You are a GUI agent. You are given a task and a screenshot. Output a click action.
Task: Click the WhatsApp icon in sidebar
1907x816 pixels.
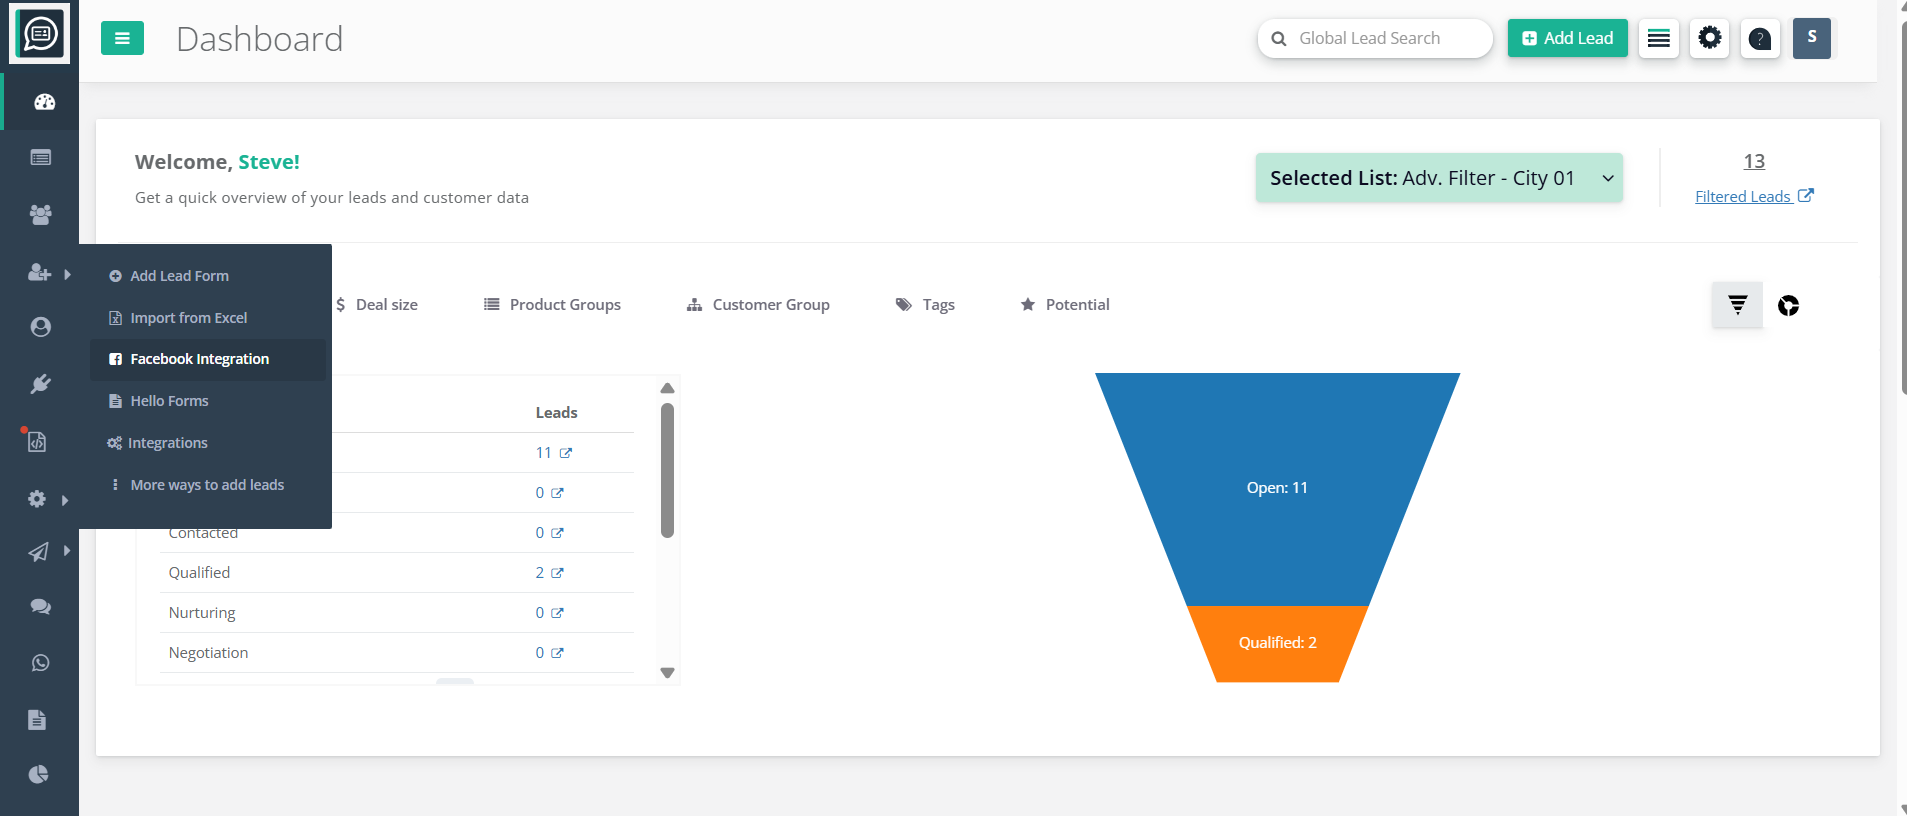(40, 663)
